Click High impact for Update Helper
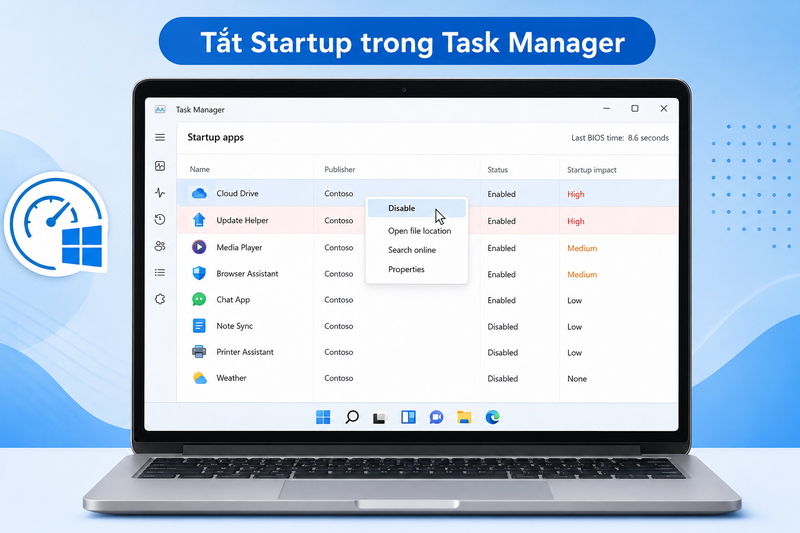800x533 pixels. pyautogui.click(x=576, y=221)
